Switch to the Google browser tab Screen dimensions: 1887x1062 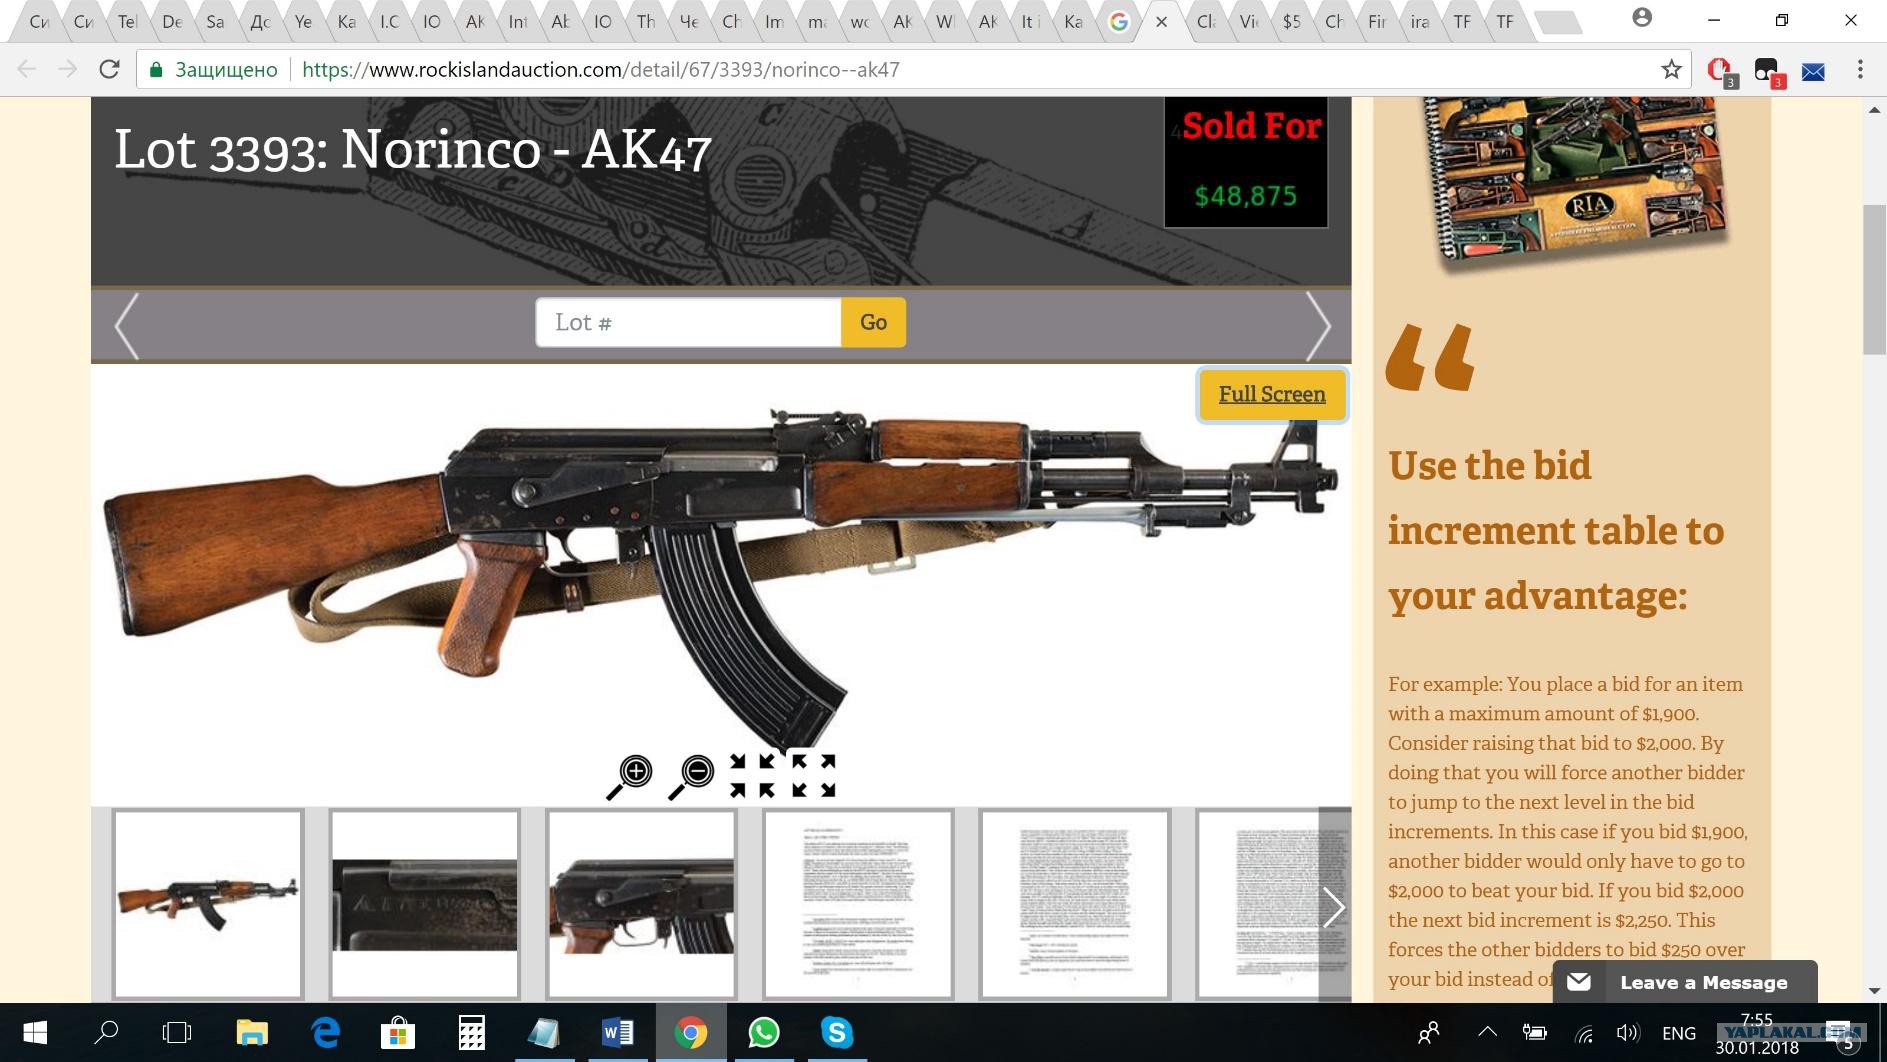tap(1118, 21)
